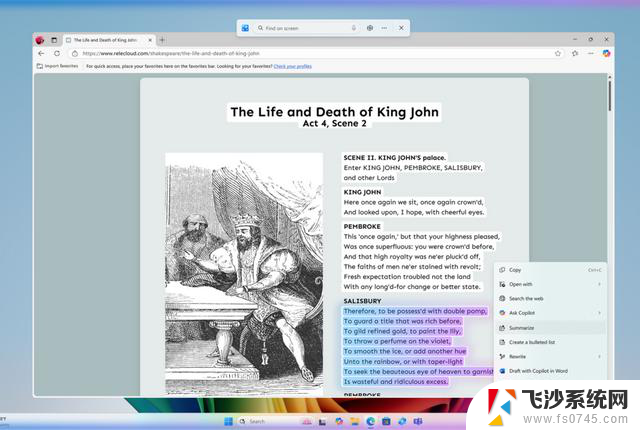Viewport: 640px width, 430px height.
Task: Open Copilot from the taskbar
Action: pos(339,421)
